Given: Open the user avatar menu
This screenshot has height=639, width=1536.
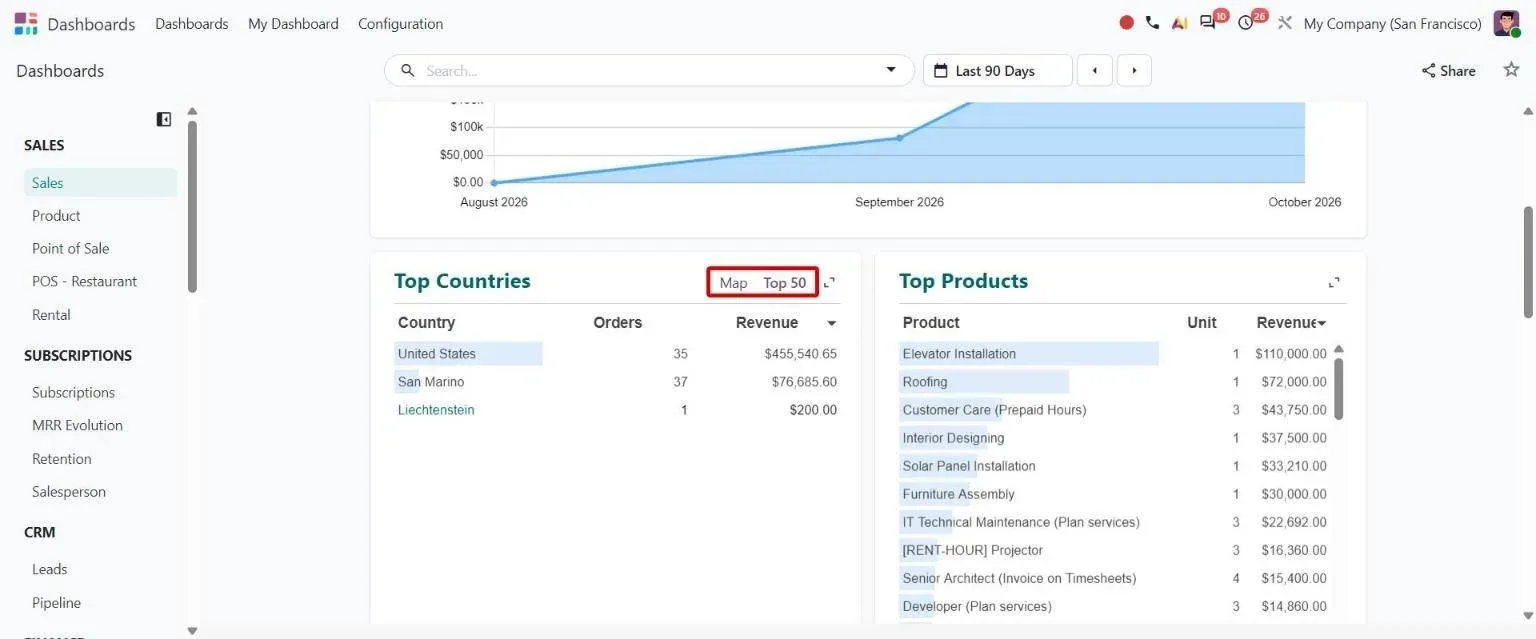Looking at the screenshot, I should point(1506,23).
